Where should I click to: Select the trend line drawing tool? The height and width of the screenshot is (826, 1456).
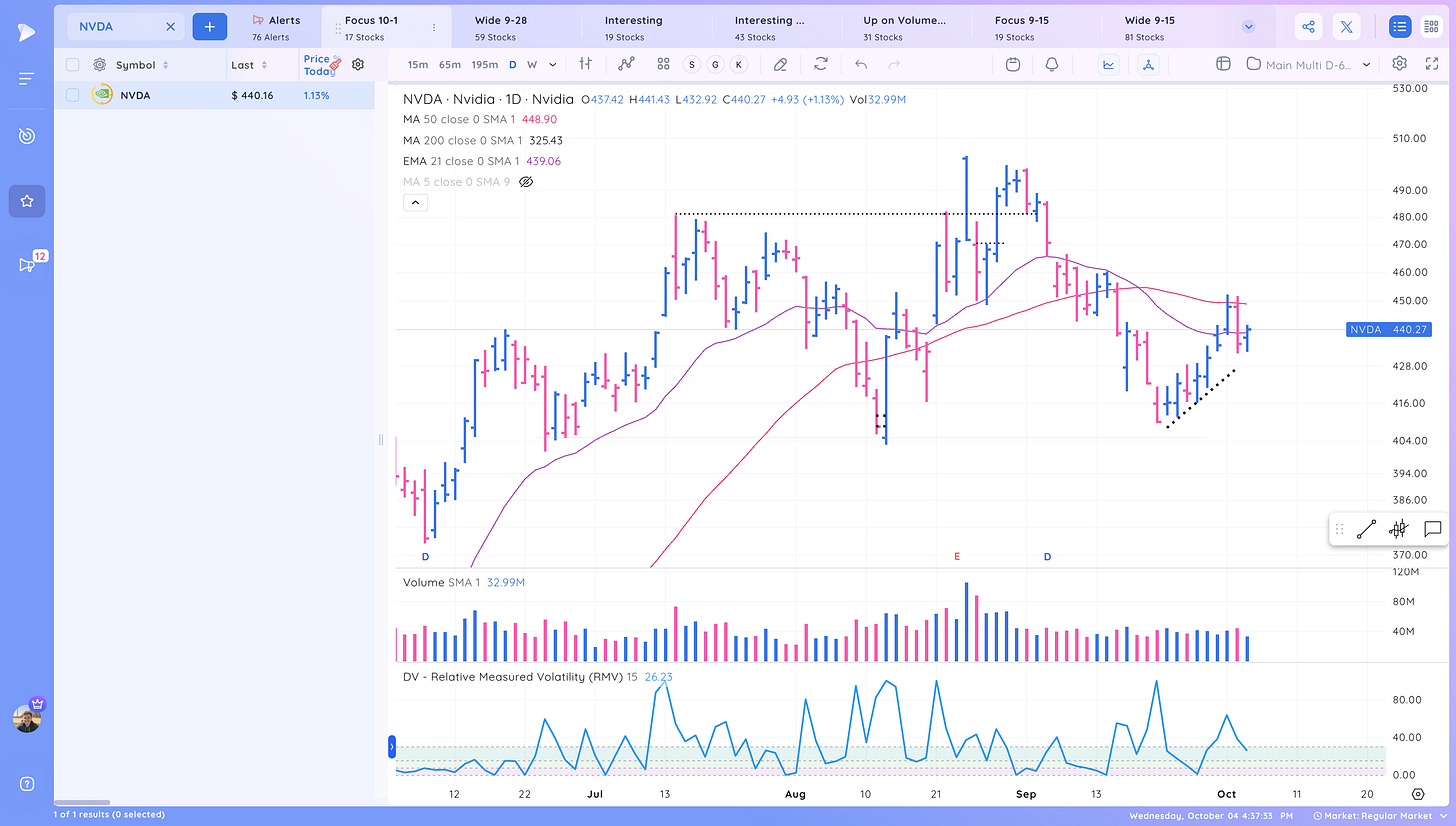pyautogui.click(x=1366, y=529)
